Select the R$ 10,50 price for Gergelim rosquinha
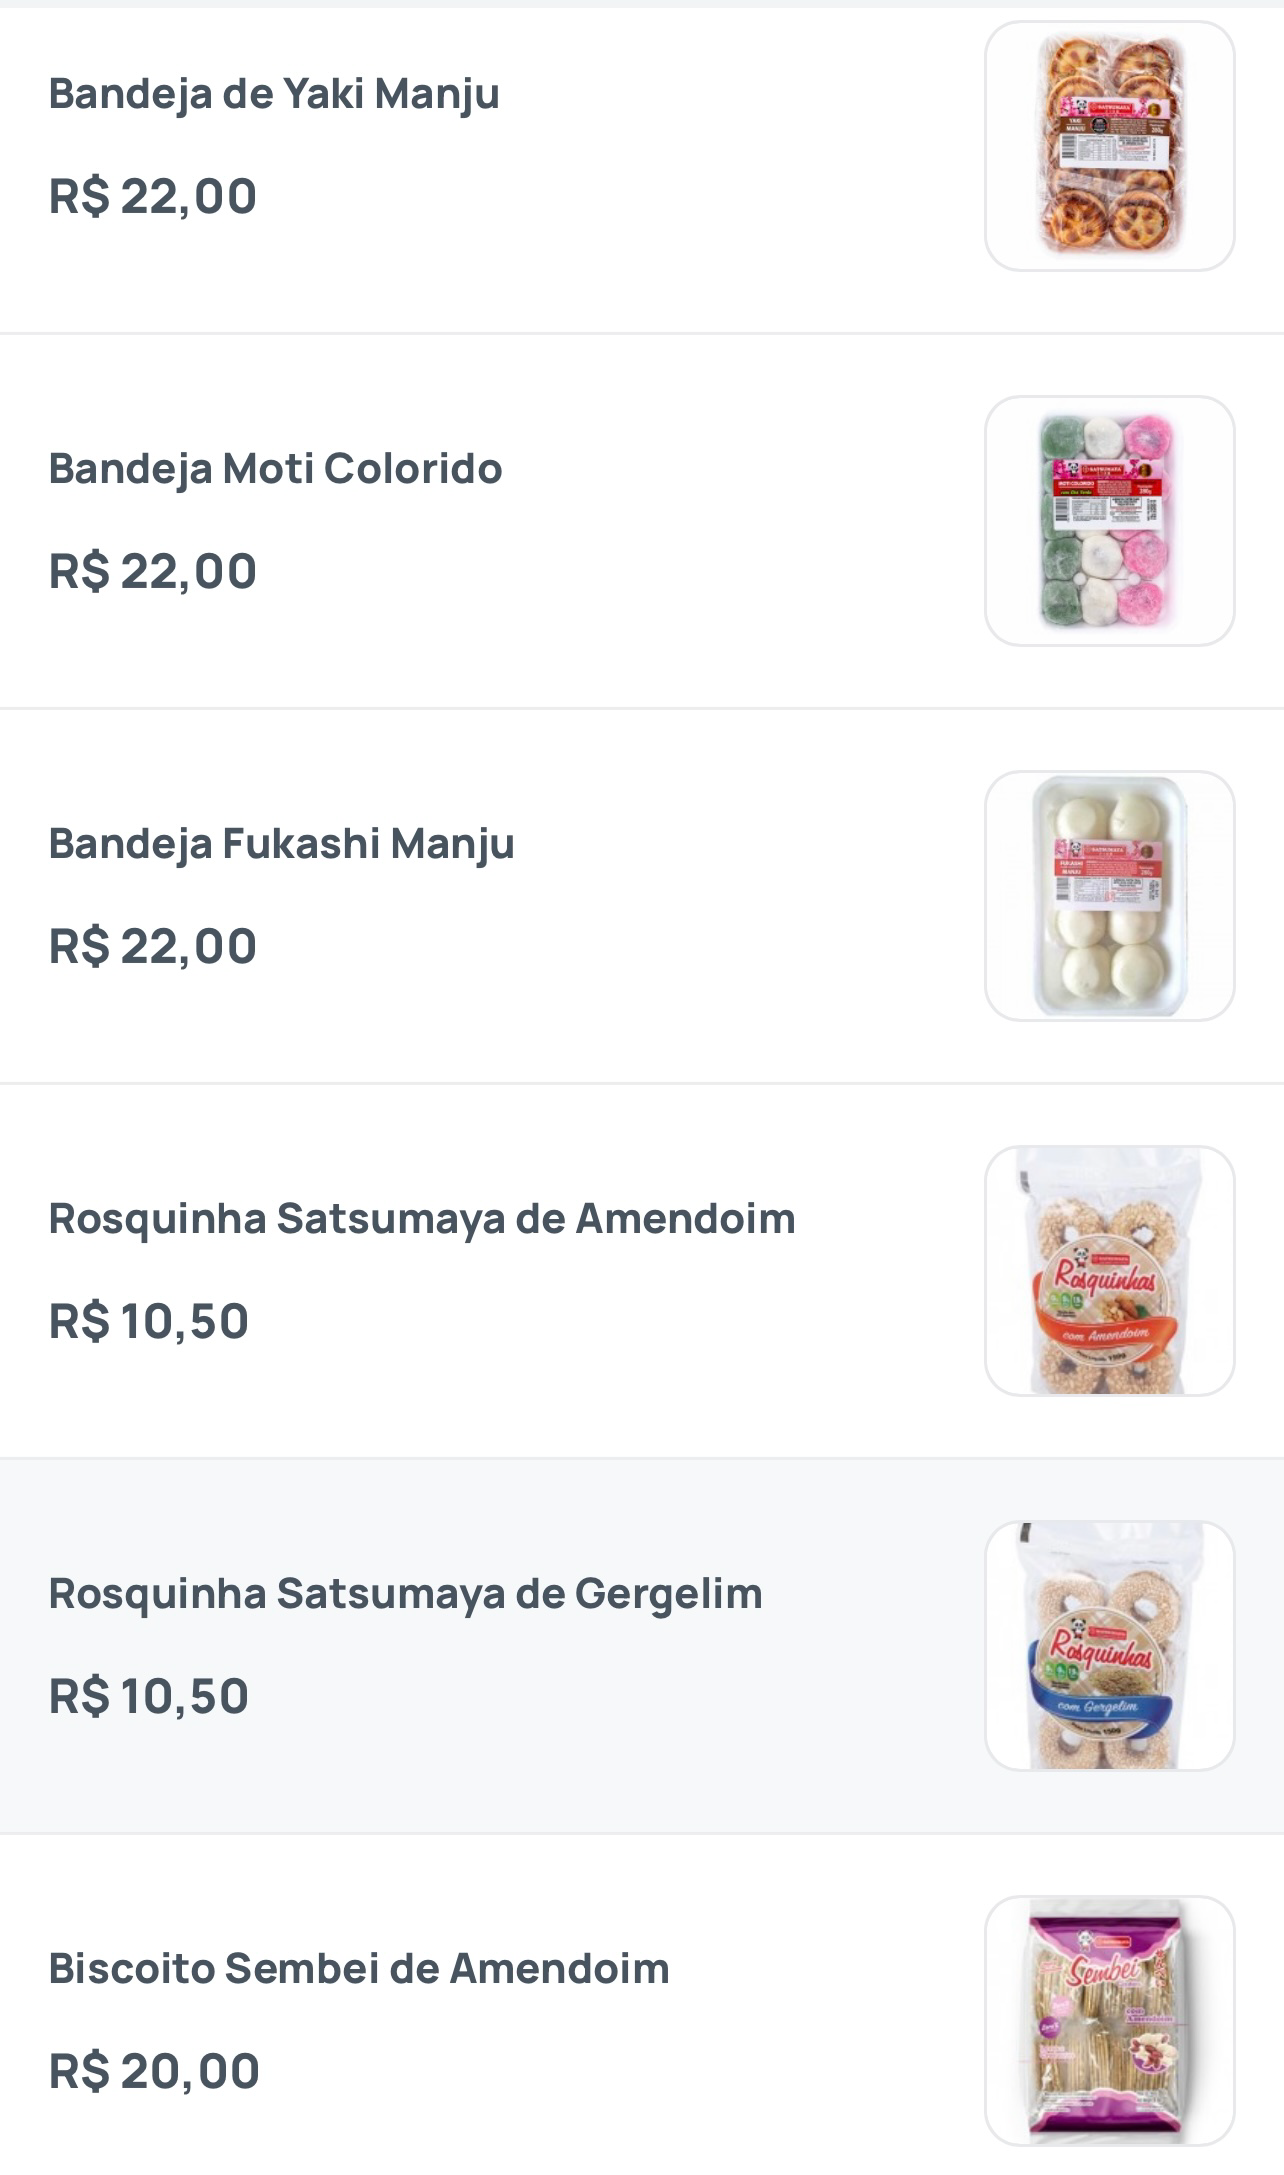The height and width of the screenshot is (2175, 1284). pos(149,1696)
